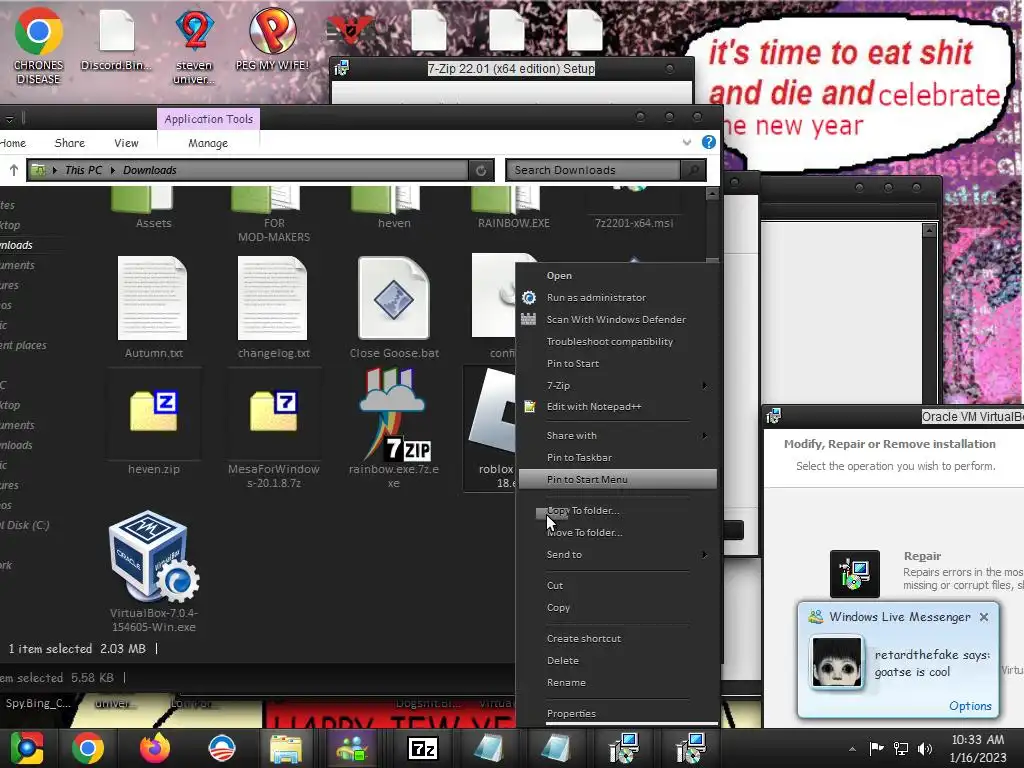This screenshot has width=1024, height=768.
Task: Open the Assets folder
Action: [x=153, y=208]
